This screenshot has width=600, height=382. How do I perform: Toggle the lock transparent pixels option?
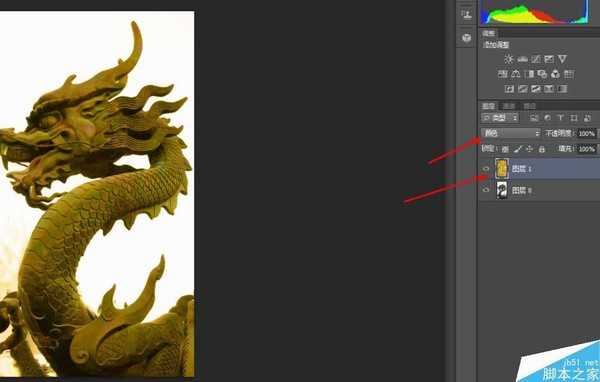[x=505, y=149]
